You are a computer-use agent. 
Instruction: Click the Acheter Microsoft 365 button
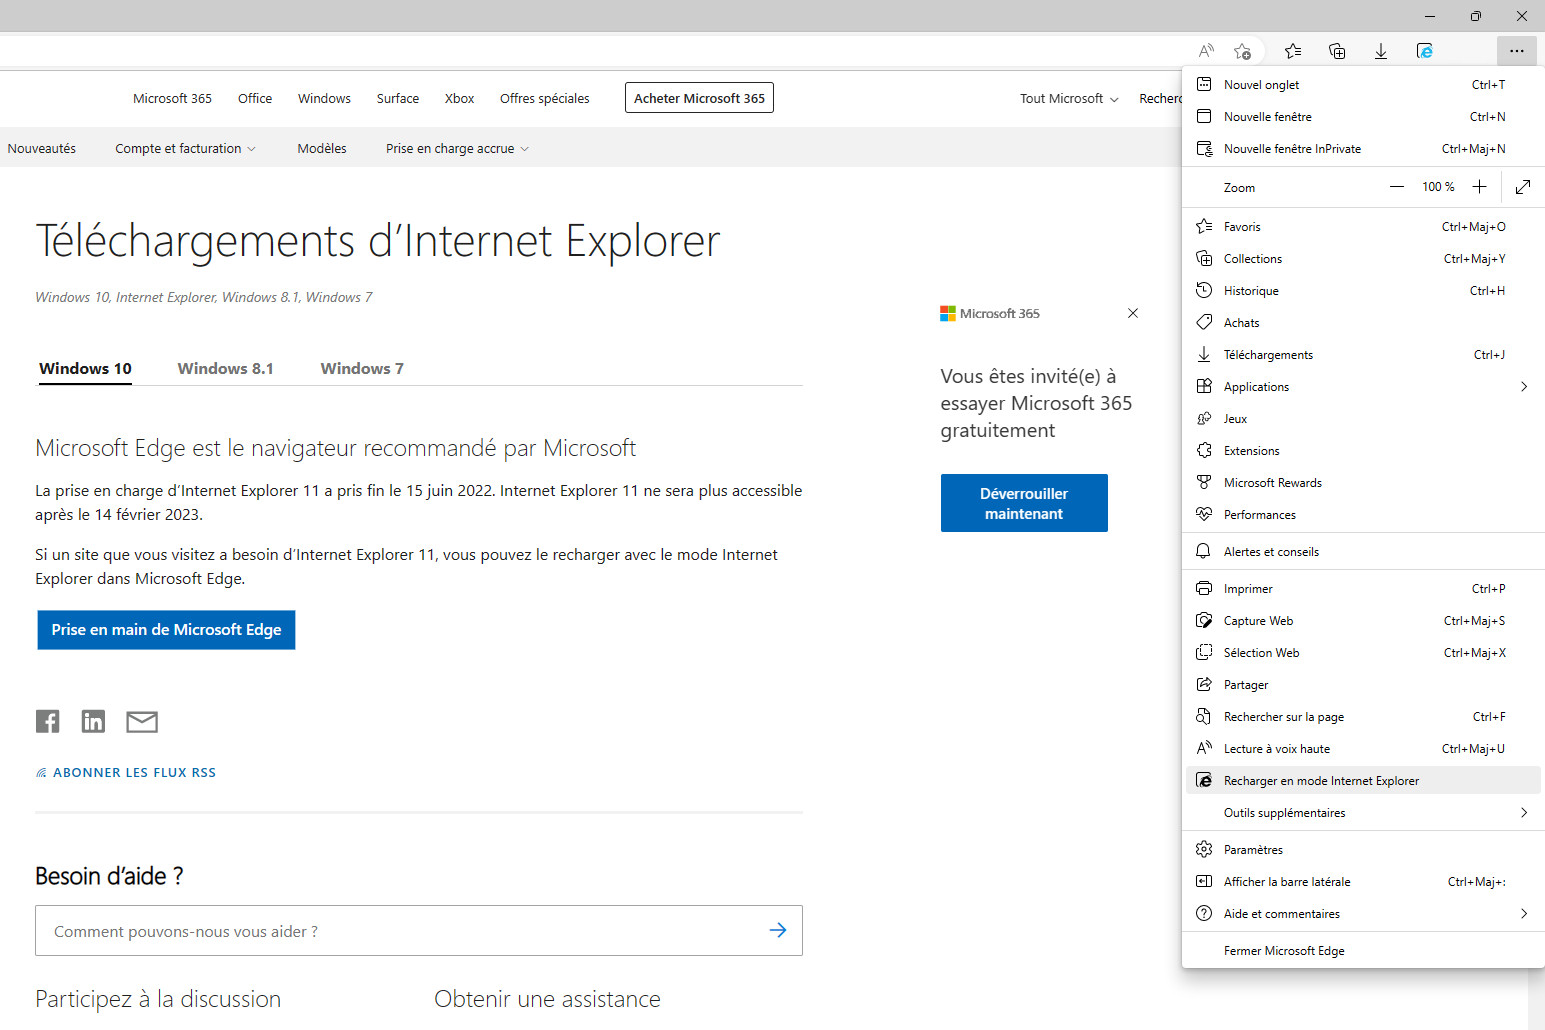699,98
